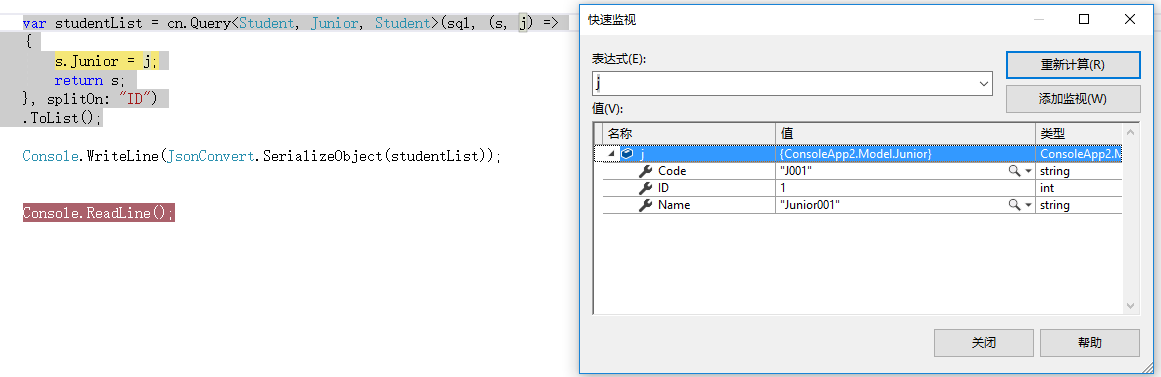Screen dimensions: 1161x377
Task: Maximize the 快速监视 dialog window
Action: [x=1084, y=20]
